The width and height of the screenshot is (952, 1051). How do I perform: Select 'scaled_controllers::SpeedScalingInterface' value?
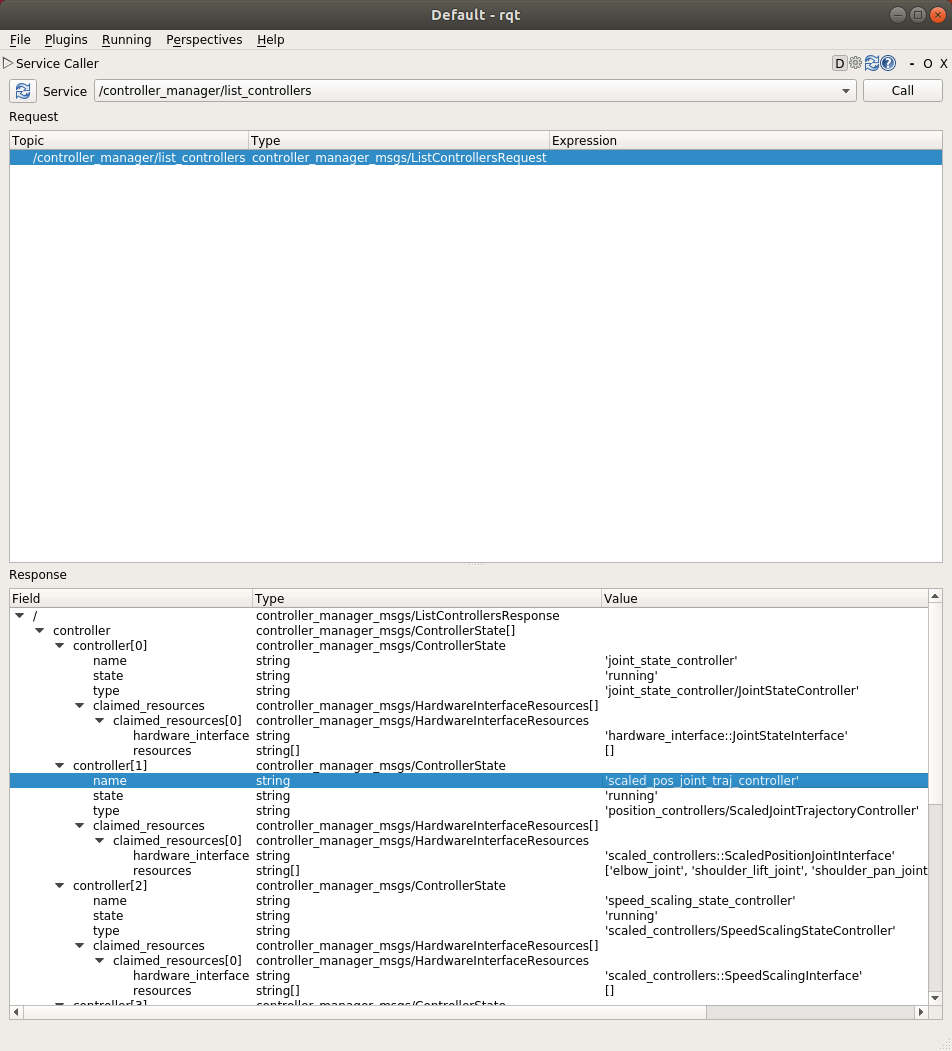(733, 976)
